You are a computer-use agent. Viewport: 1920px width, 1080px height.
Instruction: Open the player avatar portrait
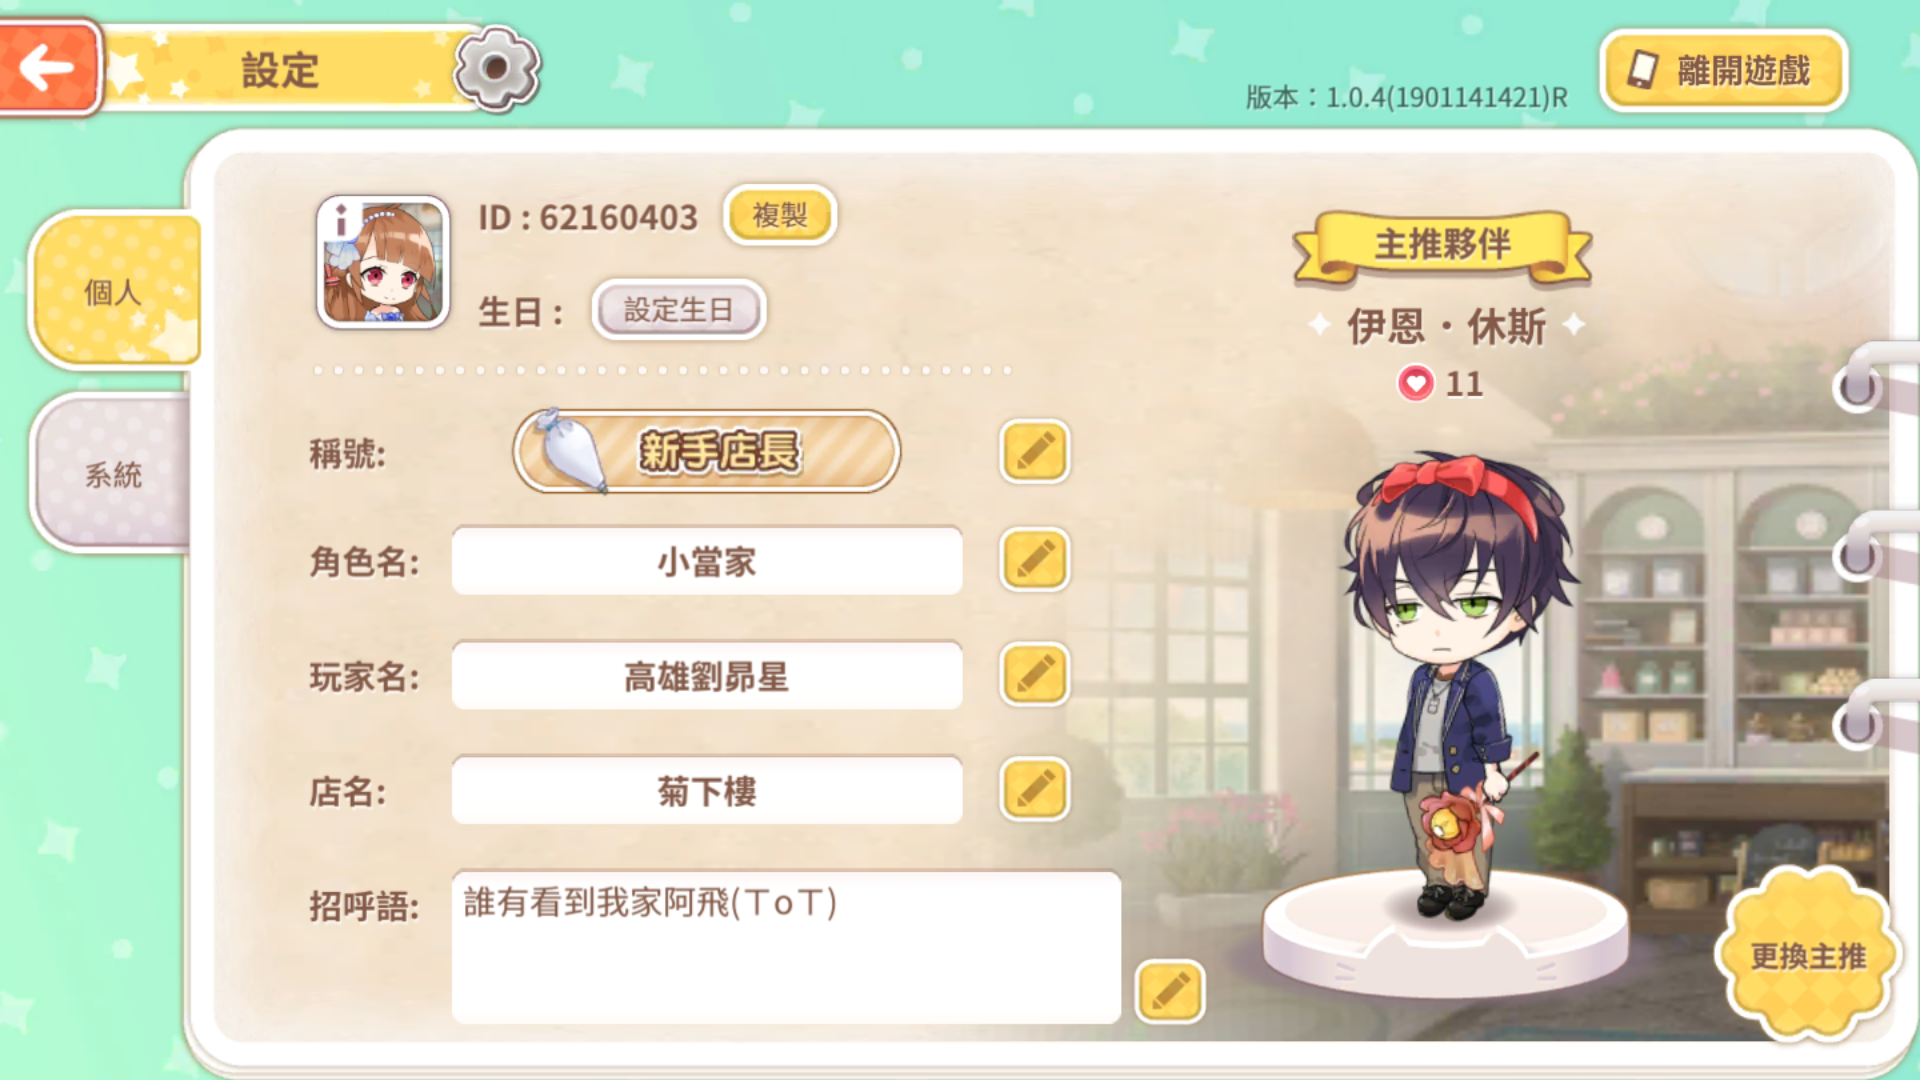[x=383, y=262]
